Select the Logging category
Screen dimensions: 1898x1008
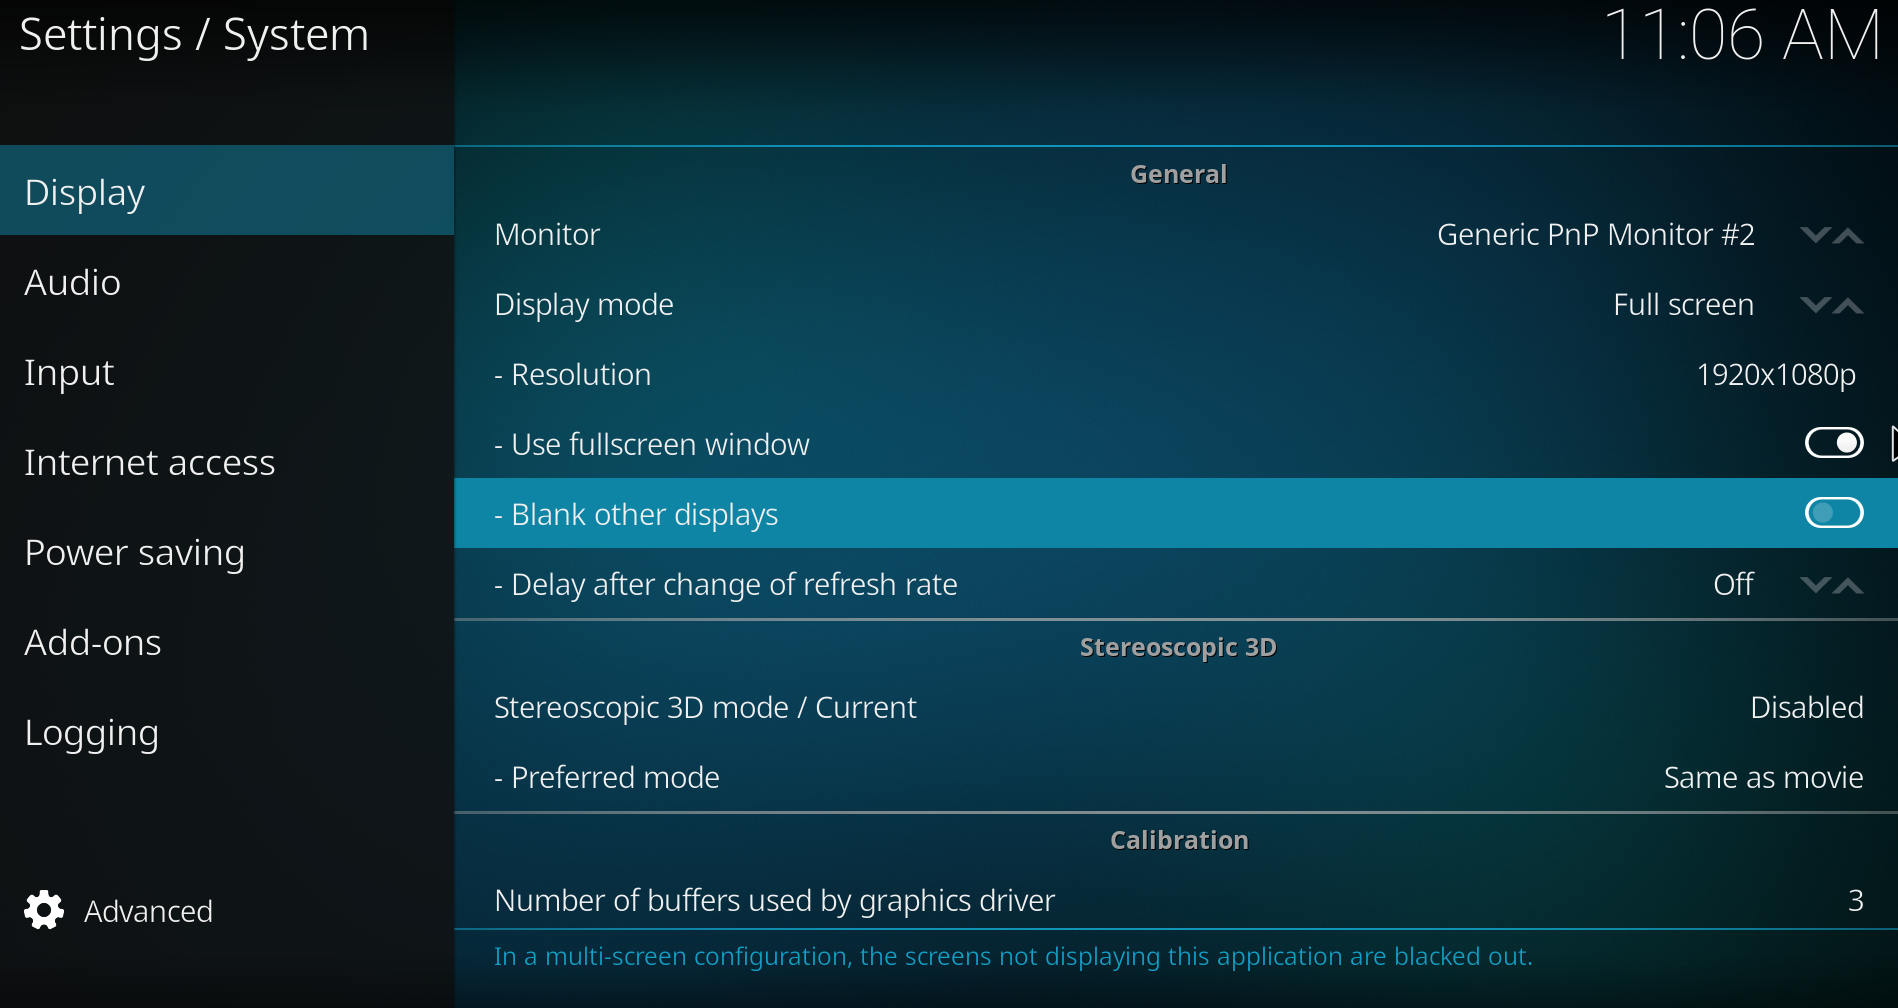click(227, 732)
